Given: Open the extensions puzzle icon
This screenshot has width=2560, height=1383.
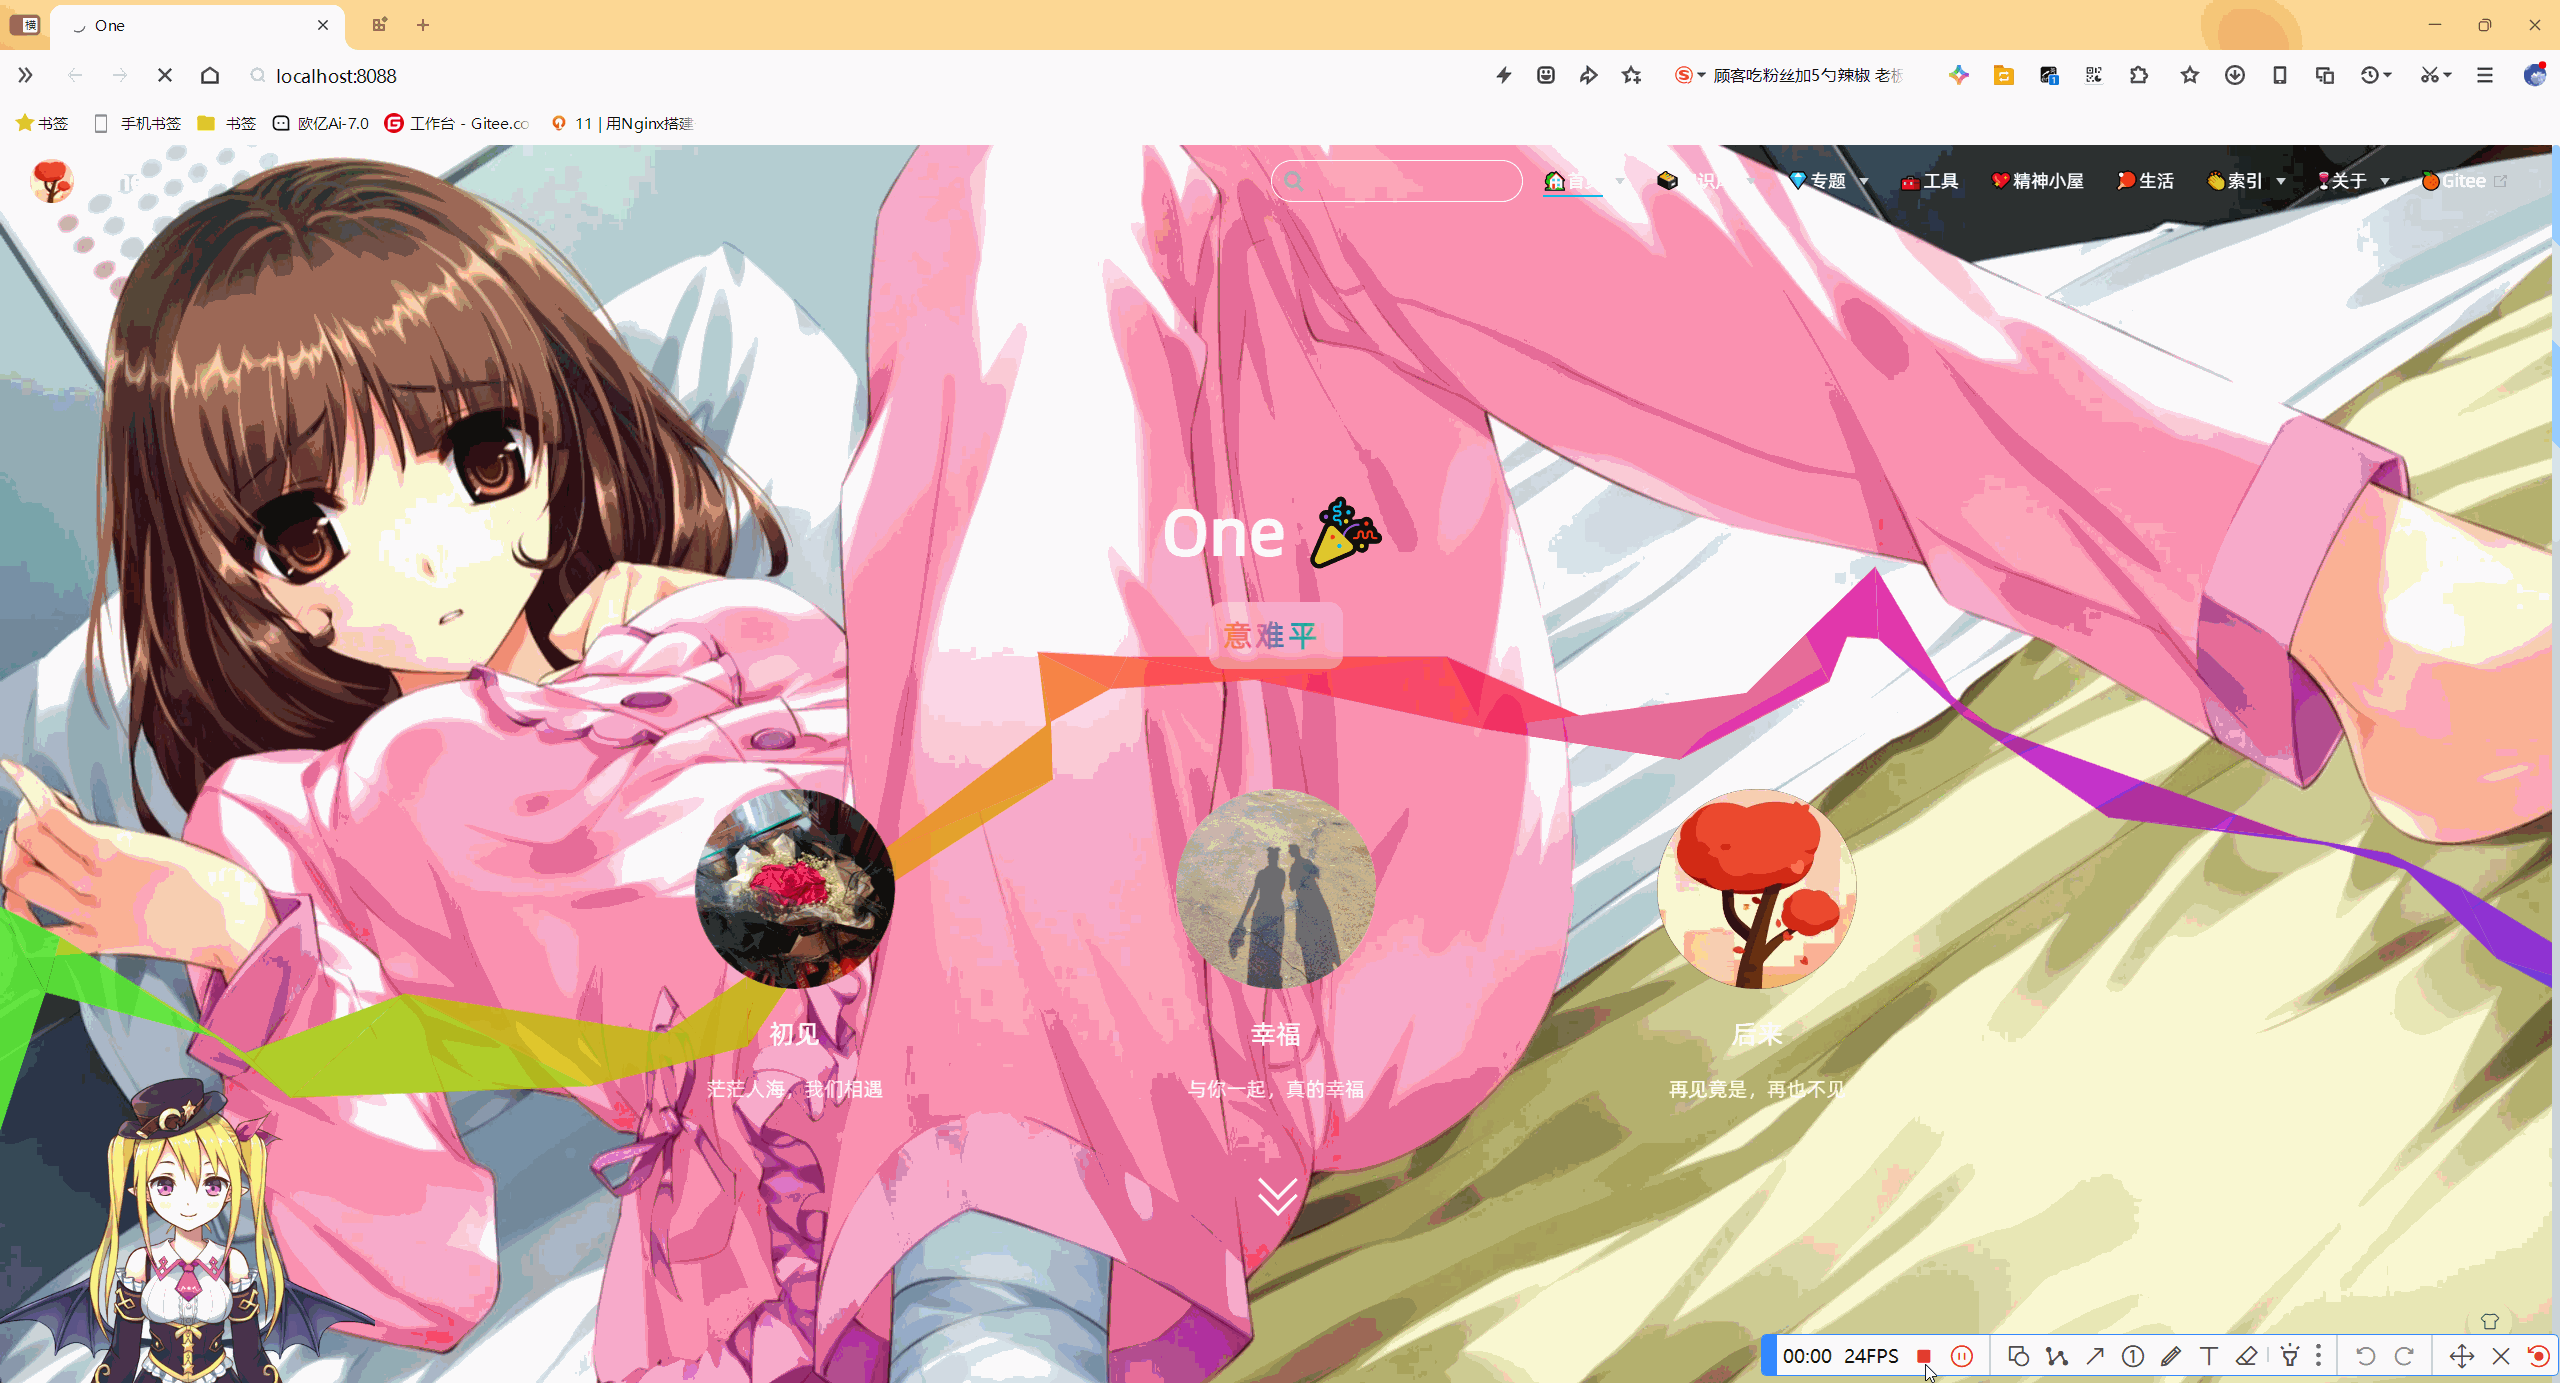Looking at the screenshot, I should point(2139,75).
